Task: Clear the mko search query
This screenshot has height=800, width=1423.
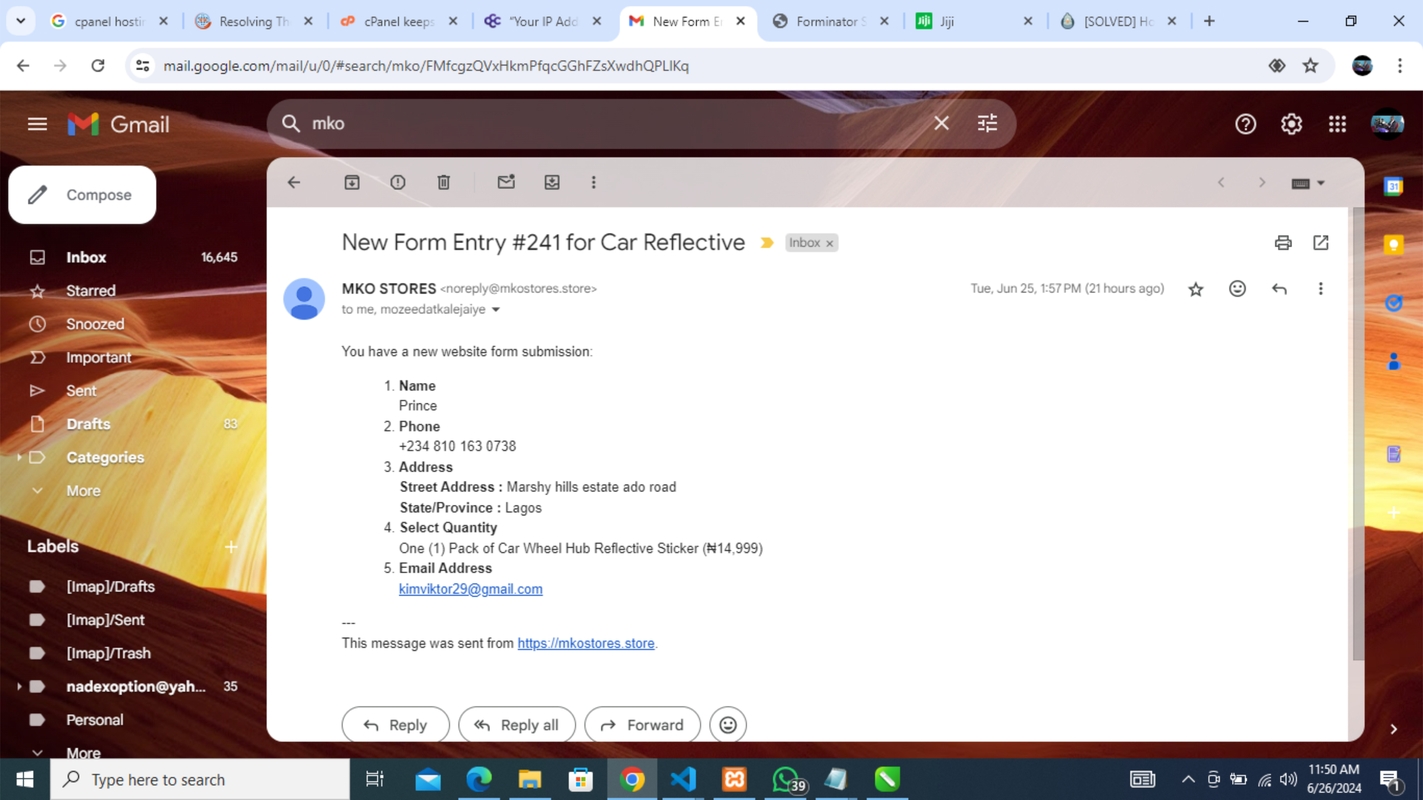Action: tap(942, 124)
